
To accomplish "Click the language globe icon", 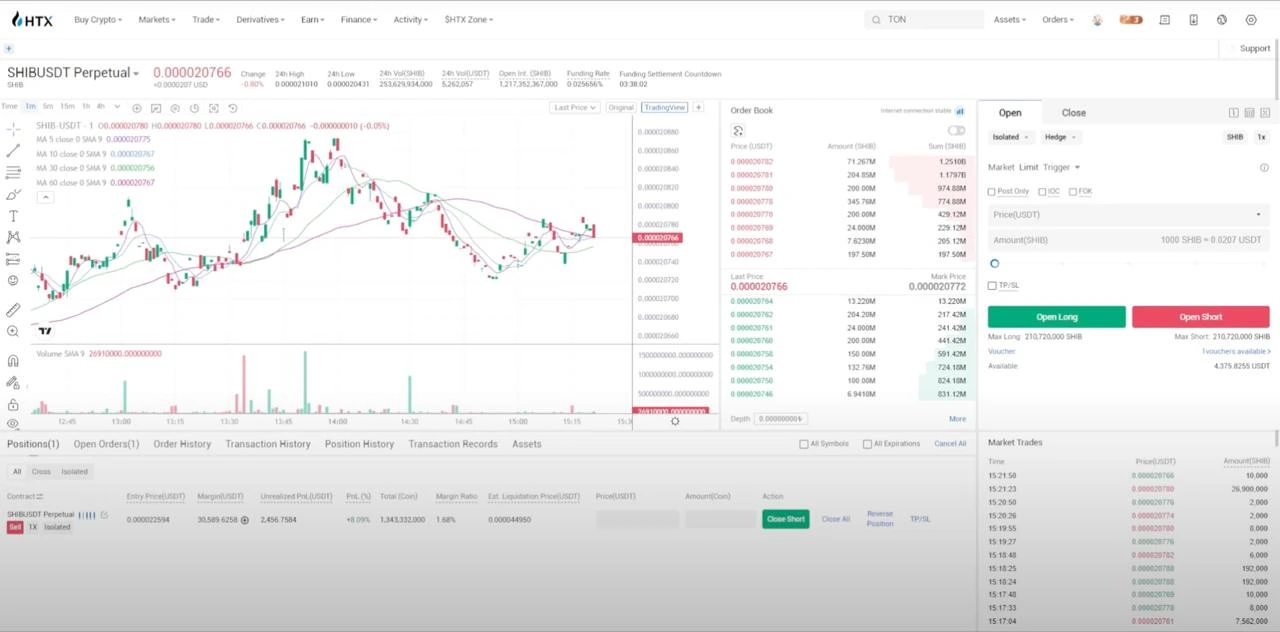I will 1222,20.
